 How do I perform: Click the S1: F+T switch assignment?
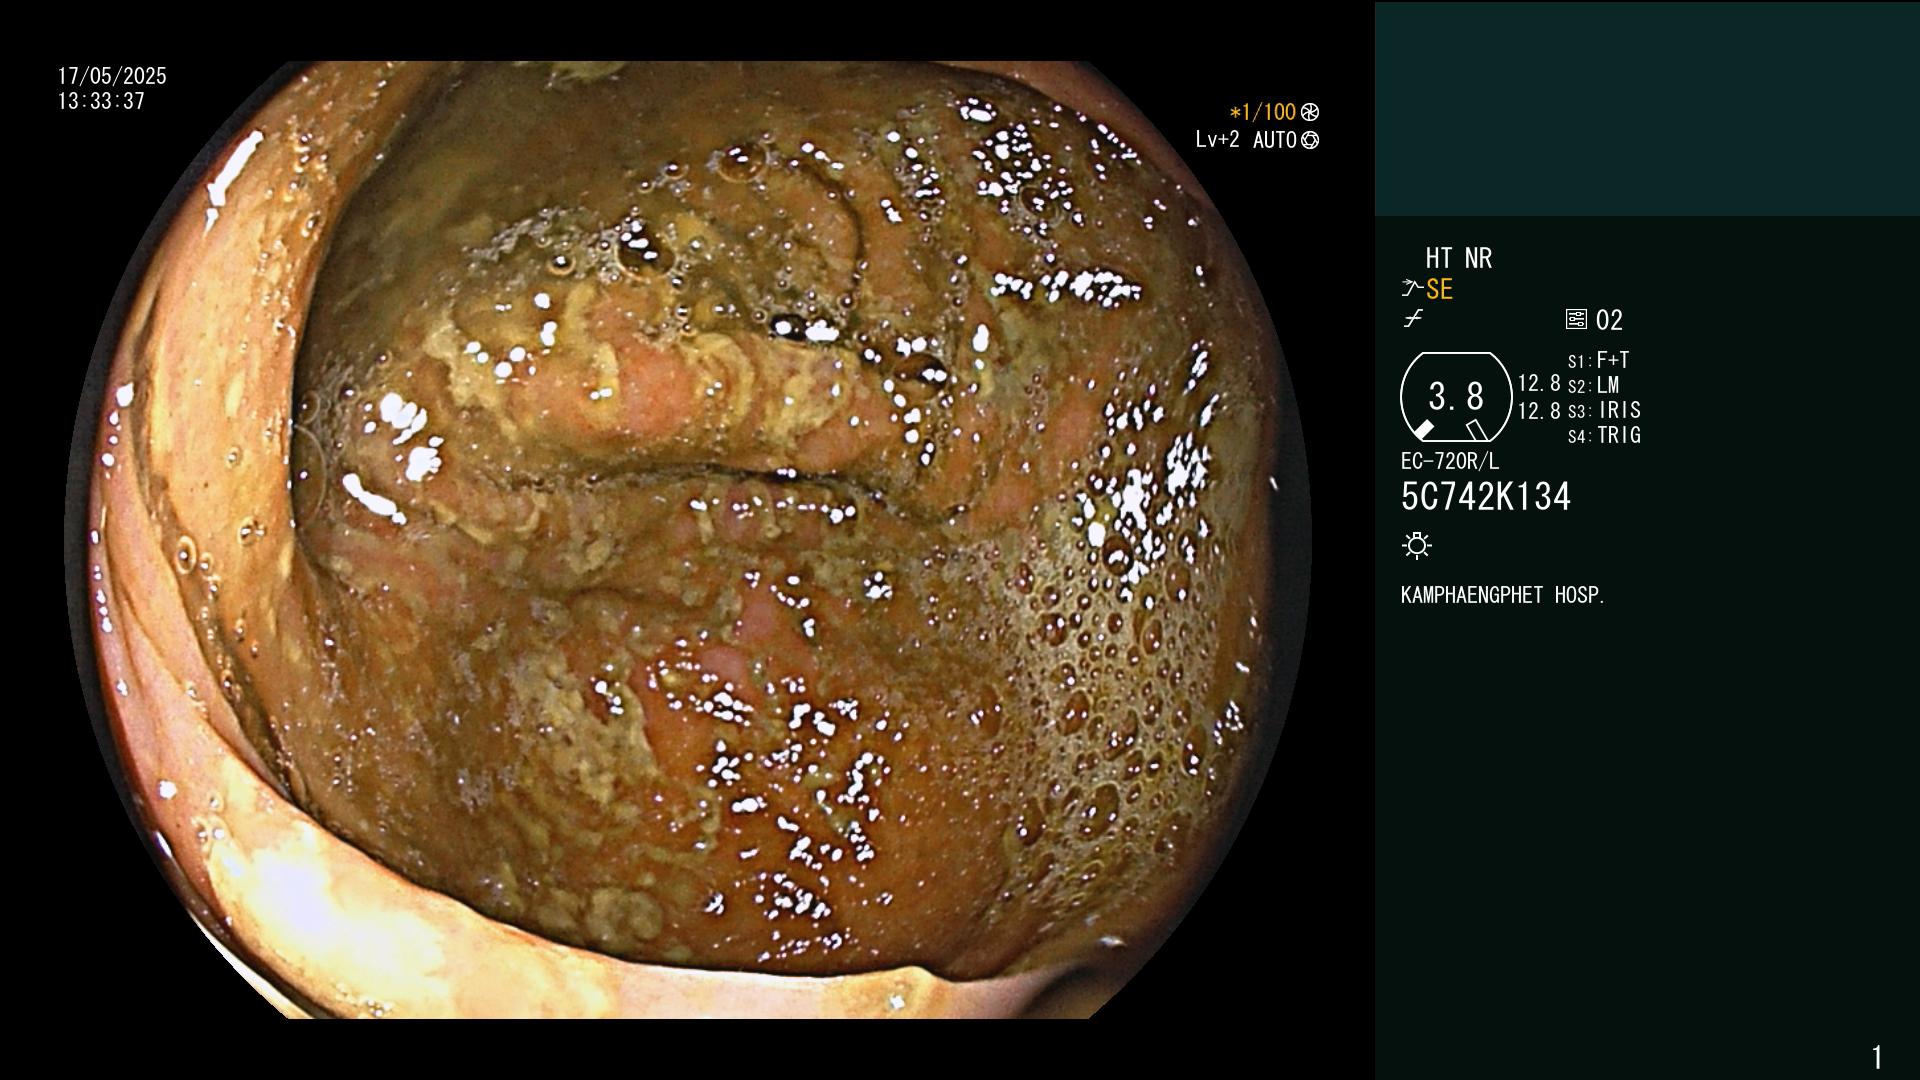1598,360
